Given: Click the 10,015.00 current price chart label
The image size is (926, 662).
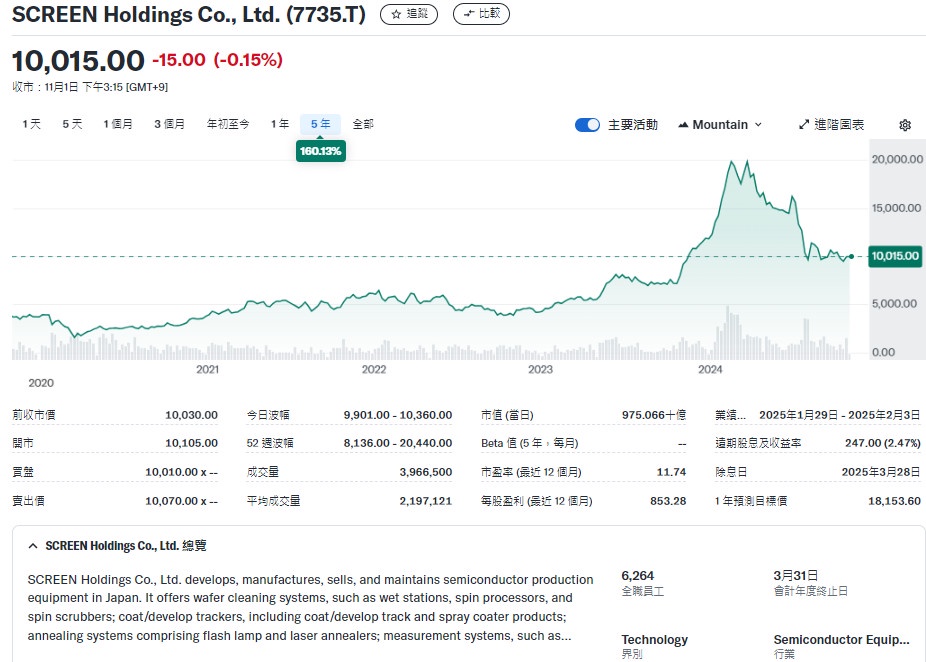Looking at the screenshot, I should pos(895,256).
